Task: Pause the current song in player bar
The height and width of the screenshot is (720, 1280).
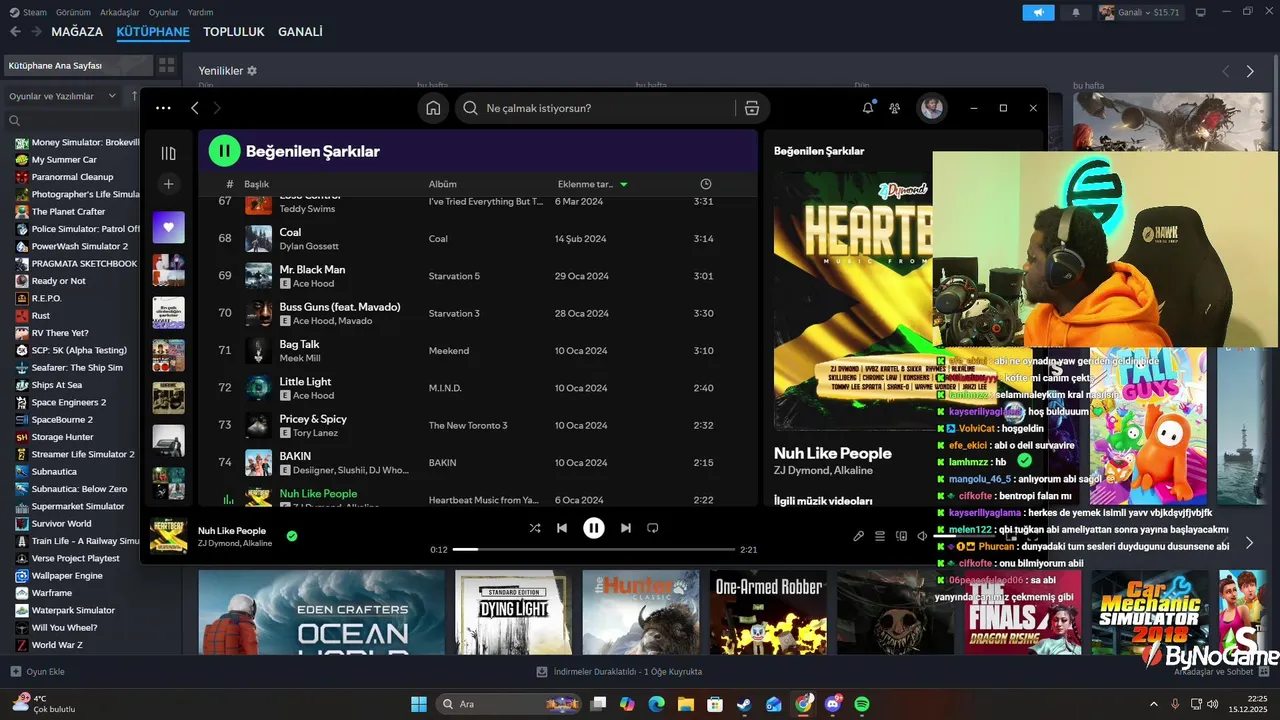Action: point(594,528)
